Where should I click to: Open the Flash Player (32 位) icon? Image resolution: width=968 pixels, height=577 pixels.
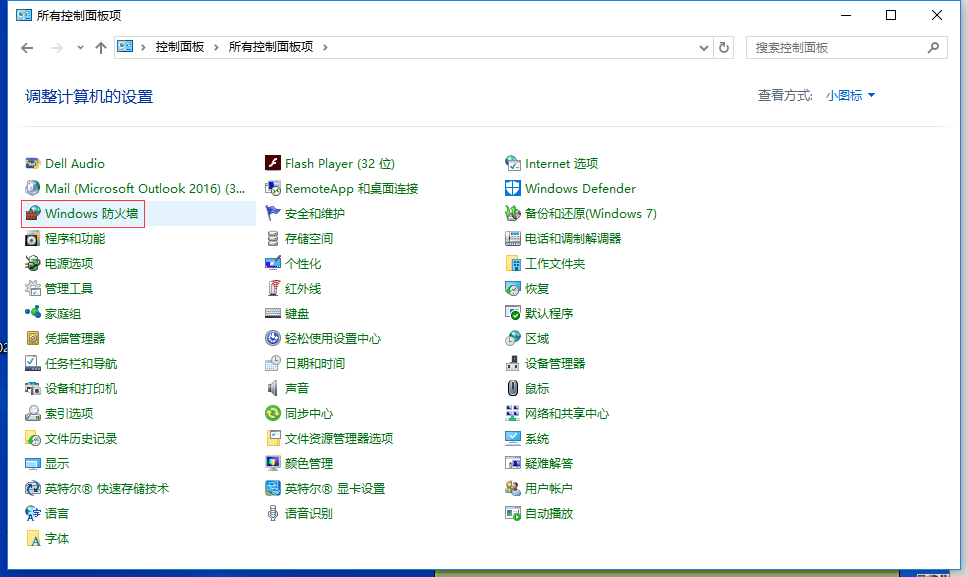(x=273, y=164)
